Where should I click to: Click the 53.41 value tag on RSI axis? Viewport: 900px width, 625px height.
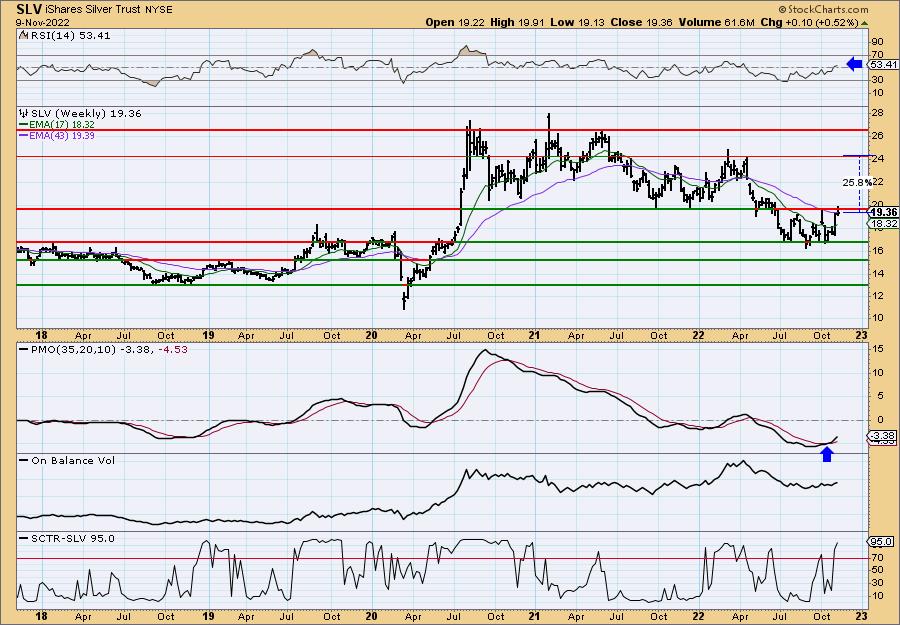coord(883,64)
